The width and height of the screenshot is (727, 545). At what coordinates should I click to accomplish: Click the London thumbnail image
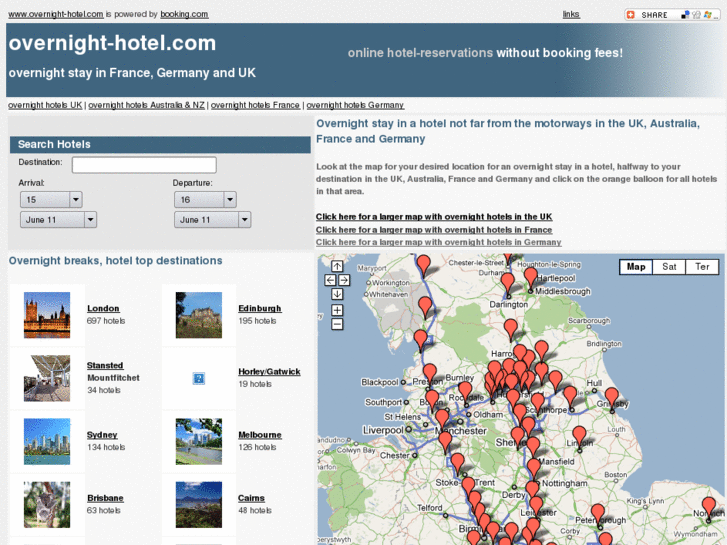coord(47,315)
